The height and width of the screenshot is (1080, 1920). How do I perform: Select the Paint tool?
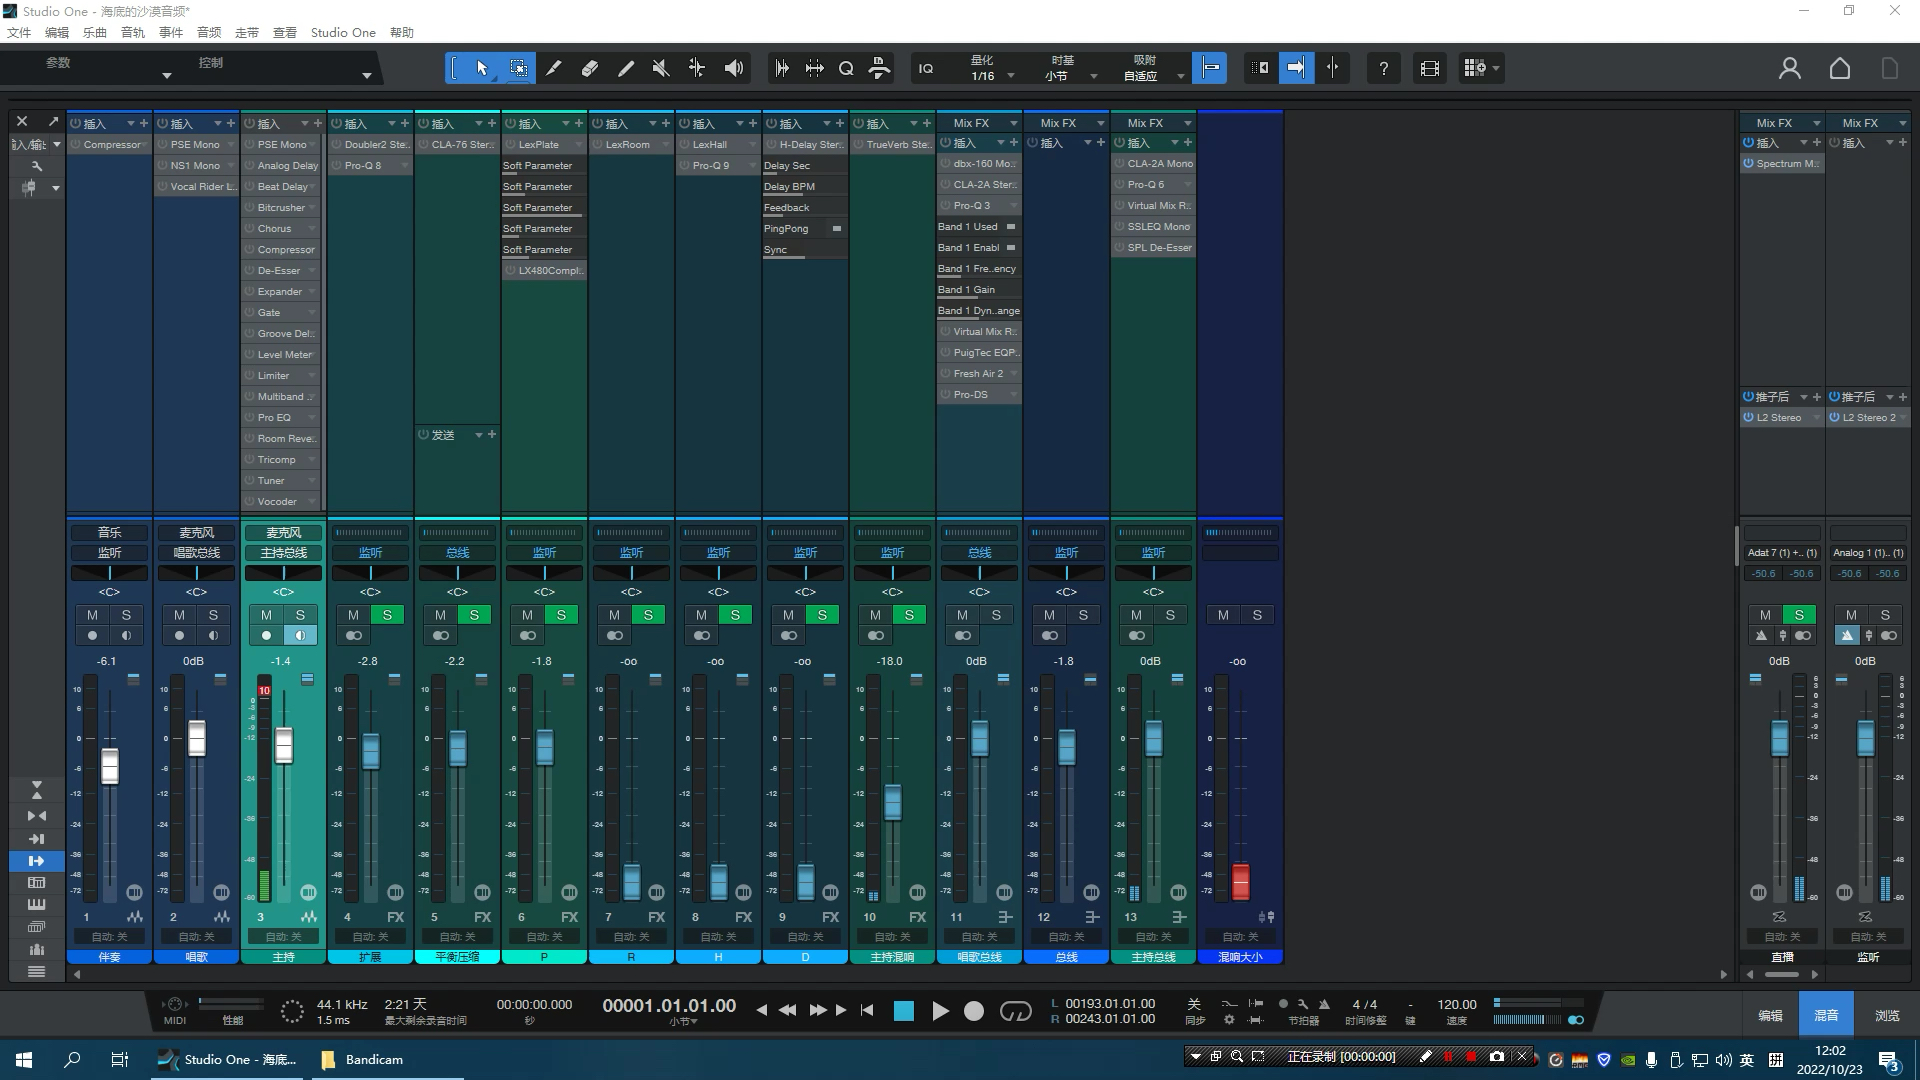point(626,68)
